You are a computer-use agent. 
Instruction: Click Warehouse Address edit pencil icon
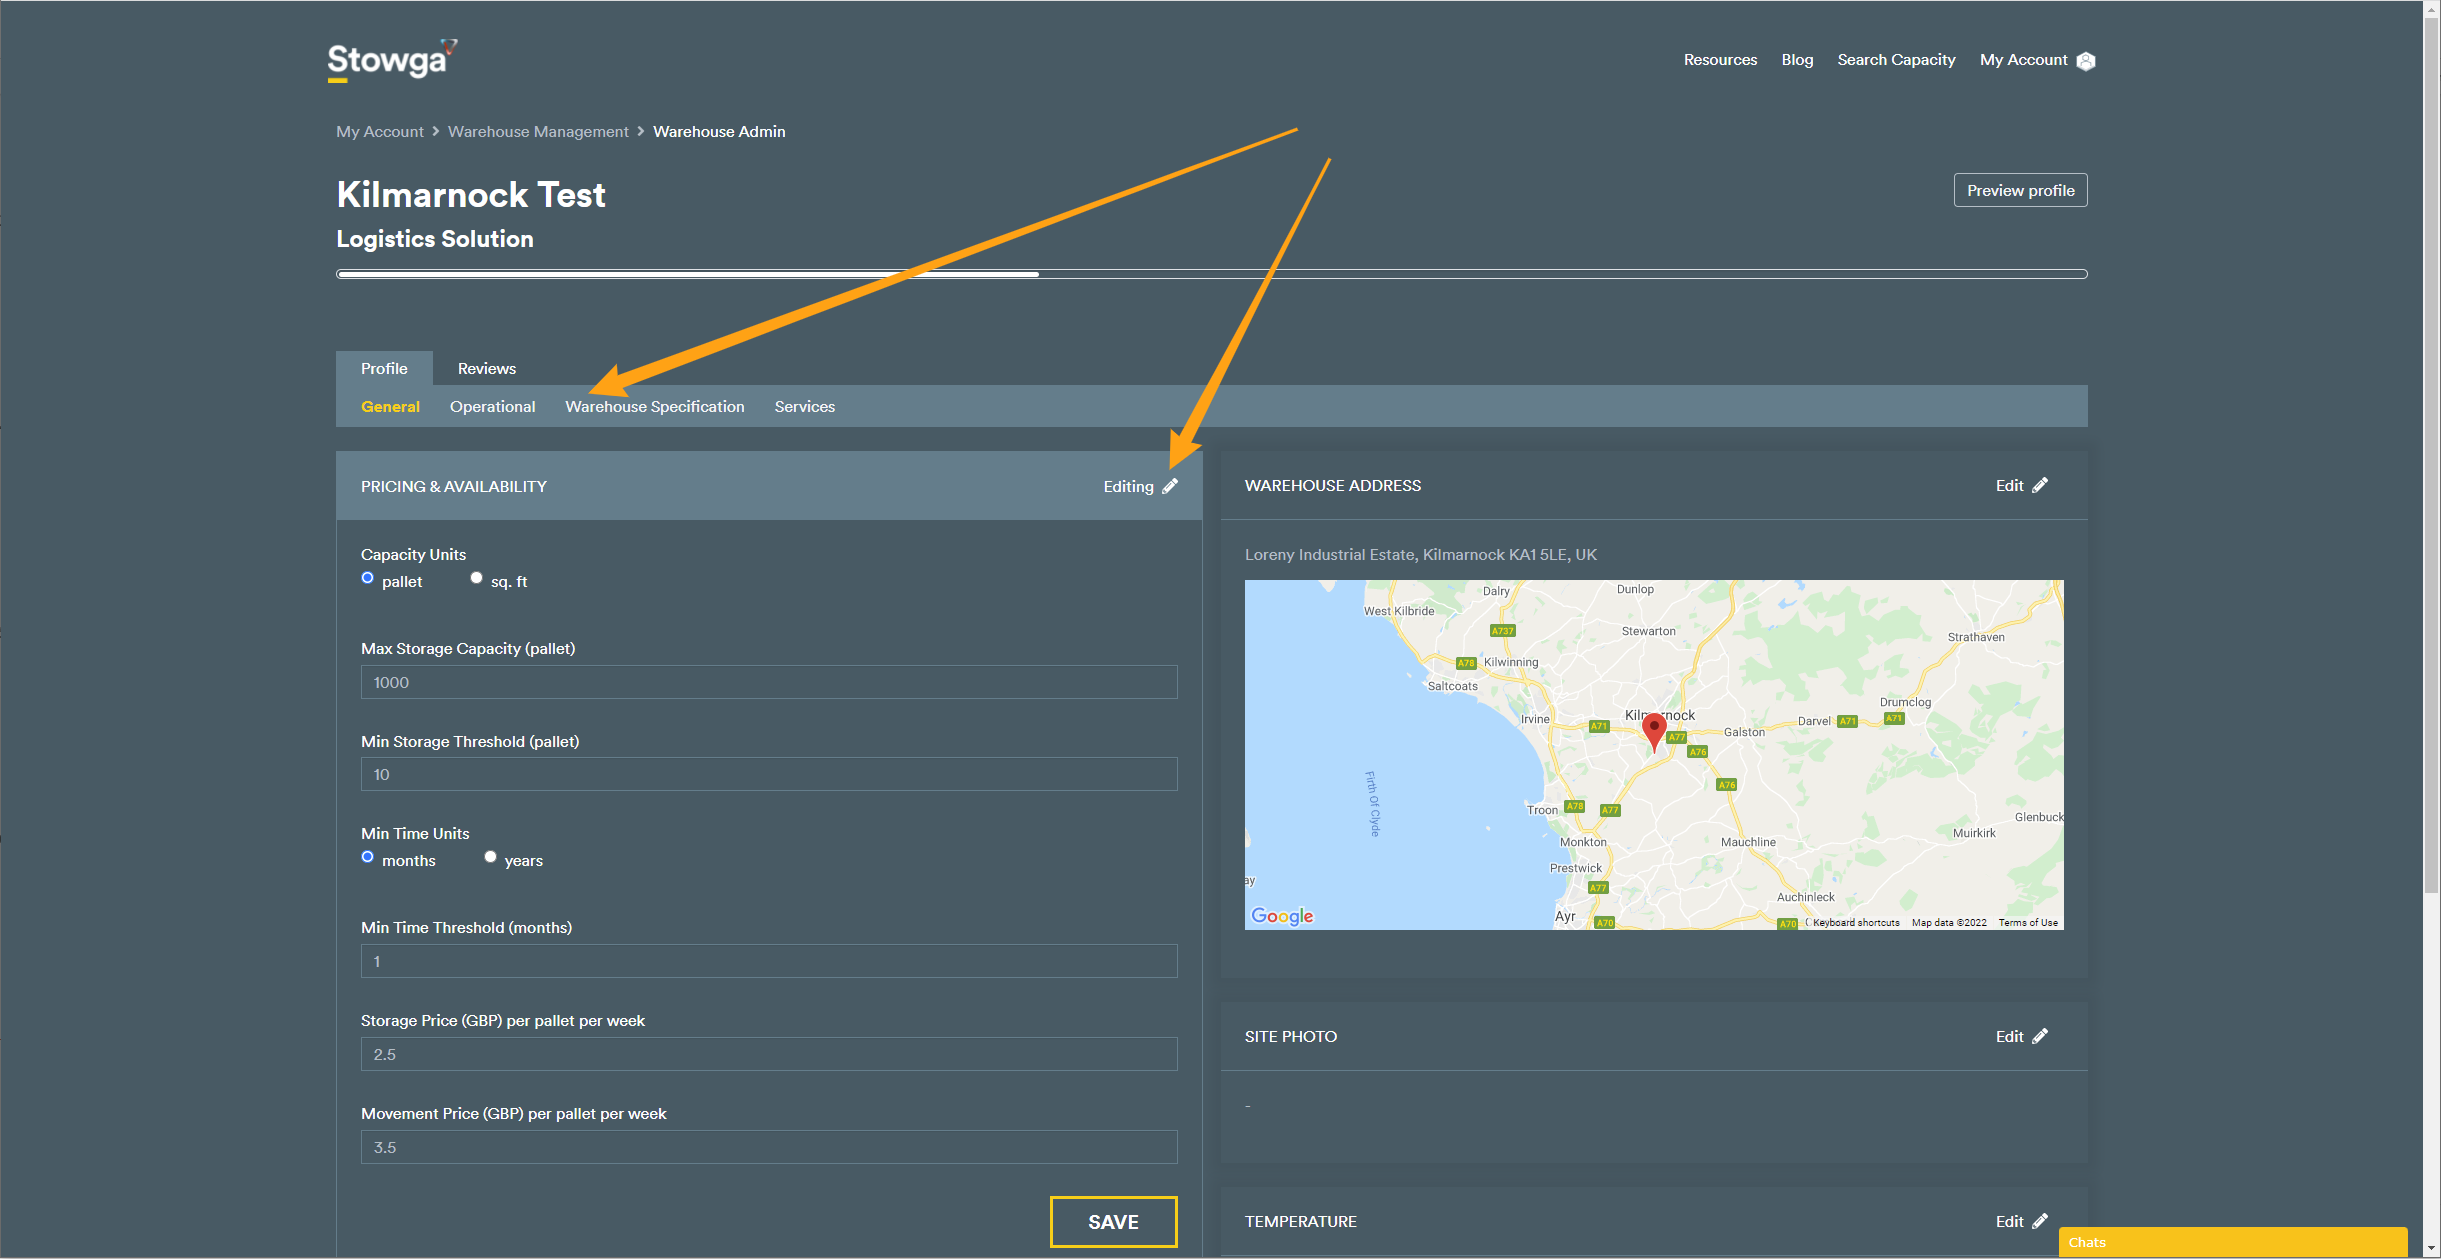pos(2040,485)
